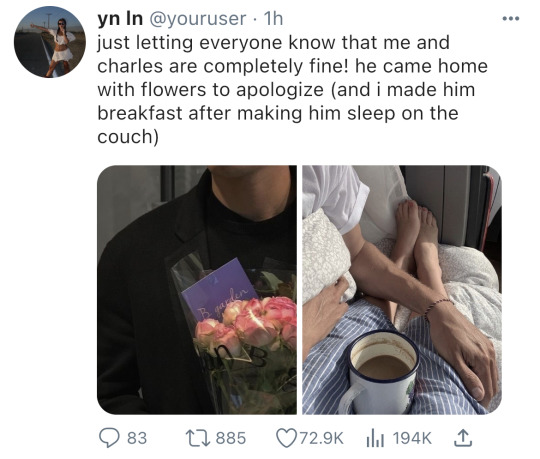Screen dimensions: 540x459
Task: Click the enamel coffee mug in photo
Action: pyautogui.click(x=381, y=372)
